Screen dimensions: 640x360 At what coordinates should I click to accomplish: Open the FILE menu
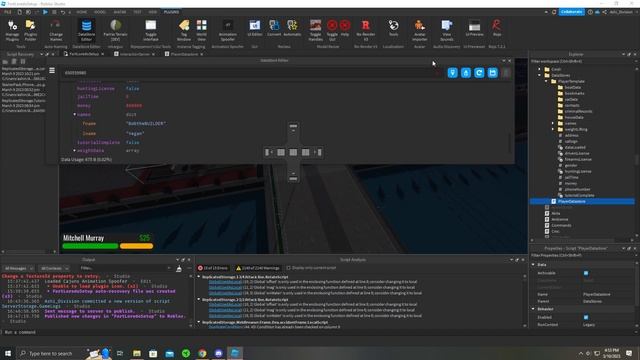click(7, 12)
